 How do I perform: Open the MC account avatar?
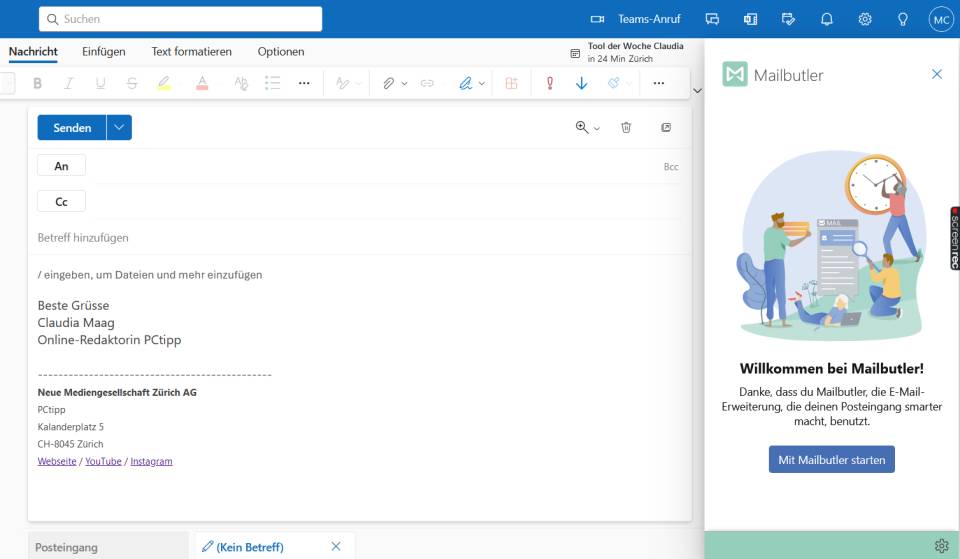[x=941, y=20]
